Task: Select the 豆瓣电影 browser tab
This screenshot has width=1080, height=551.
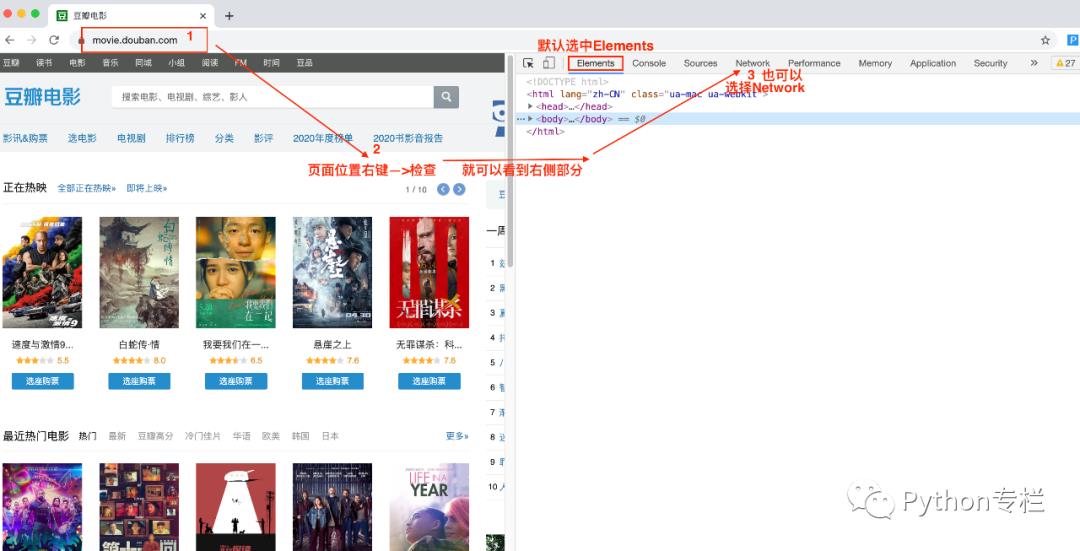Action: pyautogui.click(x=131, y=16)
